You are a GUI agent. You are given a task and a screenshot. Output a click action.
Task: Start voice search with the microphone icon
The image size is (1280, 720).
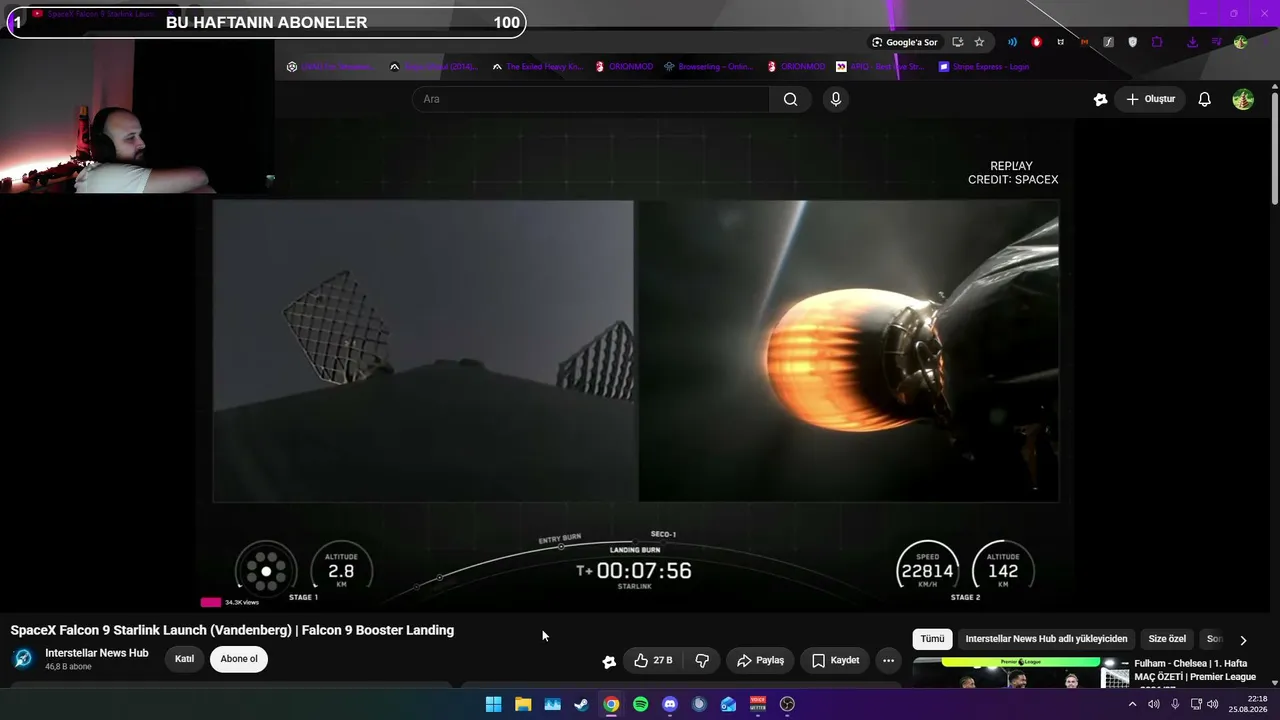coord(836,99)
